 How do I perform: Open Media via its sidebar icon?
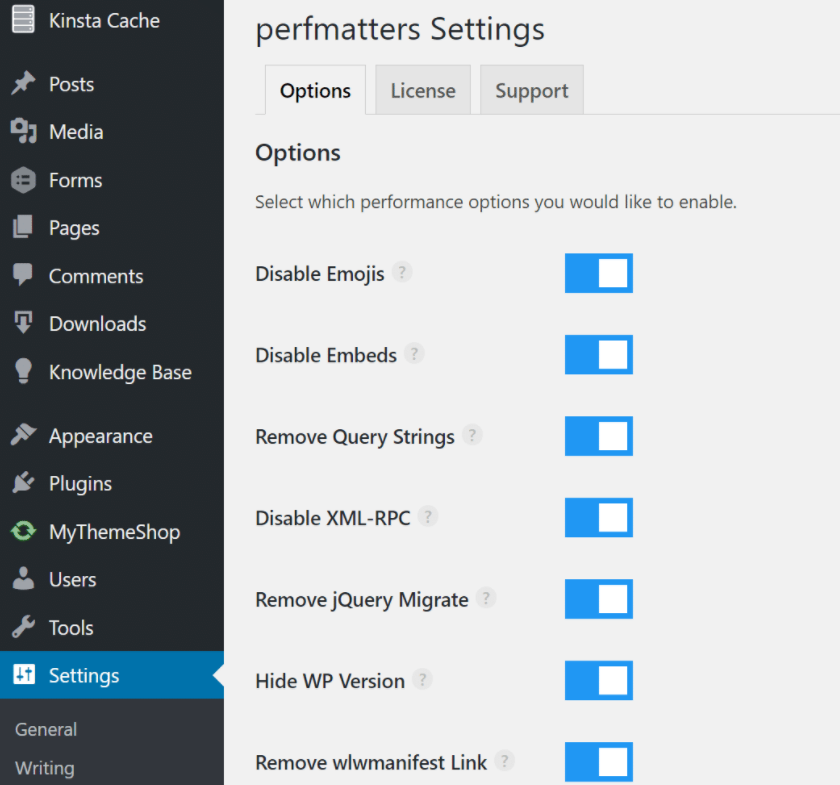coord(23,132)
